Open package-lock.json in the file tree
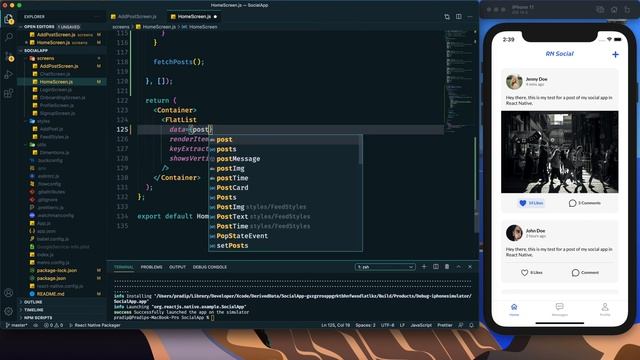This screenshot has width=640, height=360. coord(57,270)
